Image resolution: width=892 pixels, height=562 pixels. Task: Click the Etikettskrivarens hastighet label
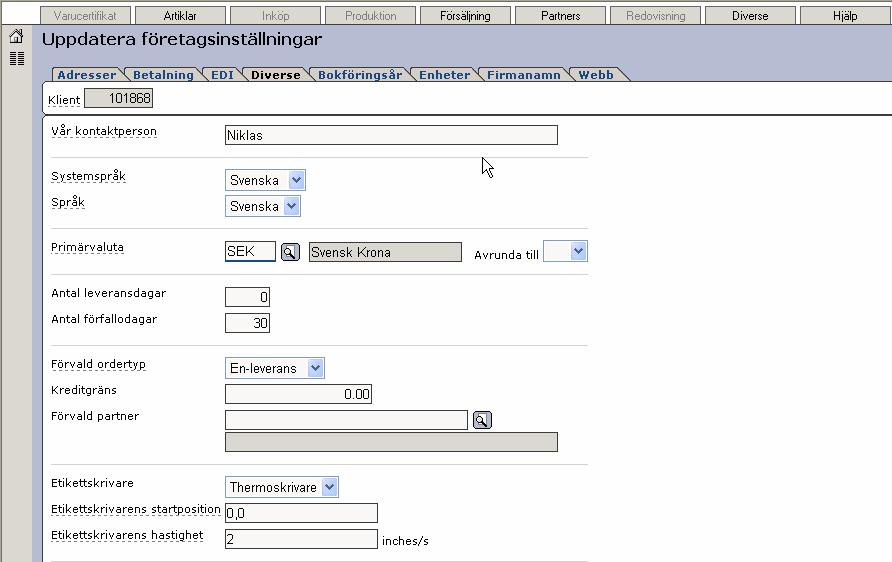coord(127,535)
